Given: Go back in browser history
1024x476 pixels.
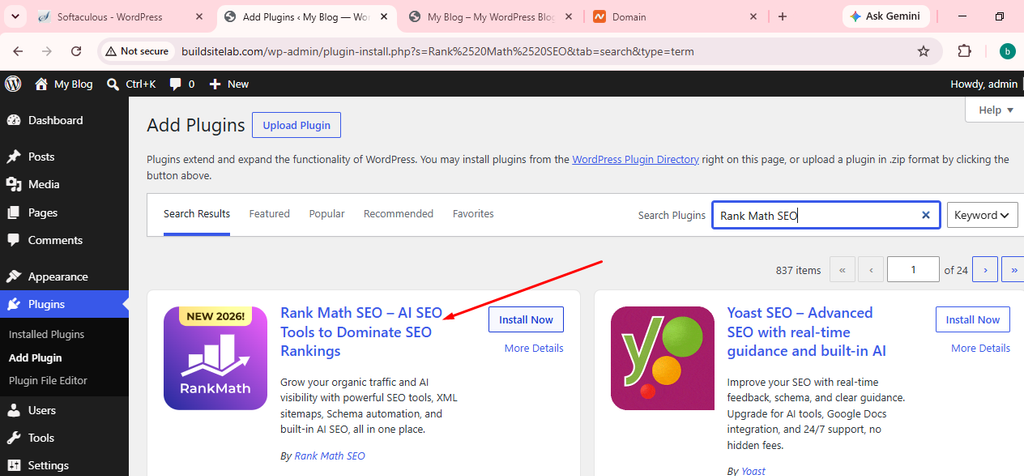Looking at the screenshot, I should click(x=18, y=52).
